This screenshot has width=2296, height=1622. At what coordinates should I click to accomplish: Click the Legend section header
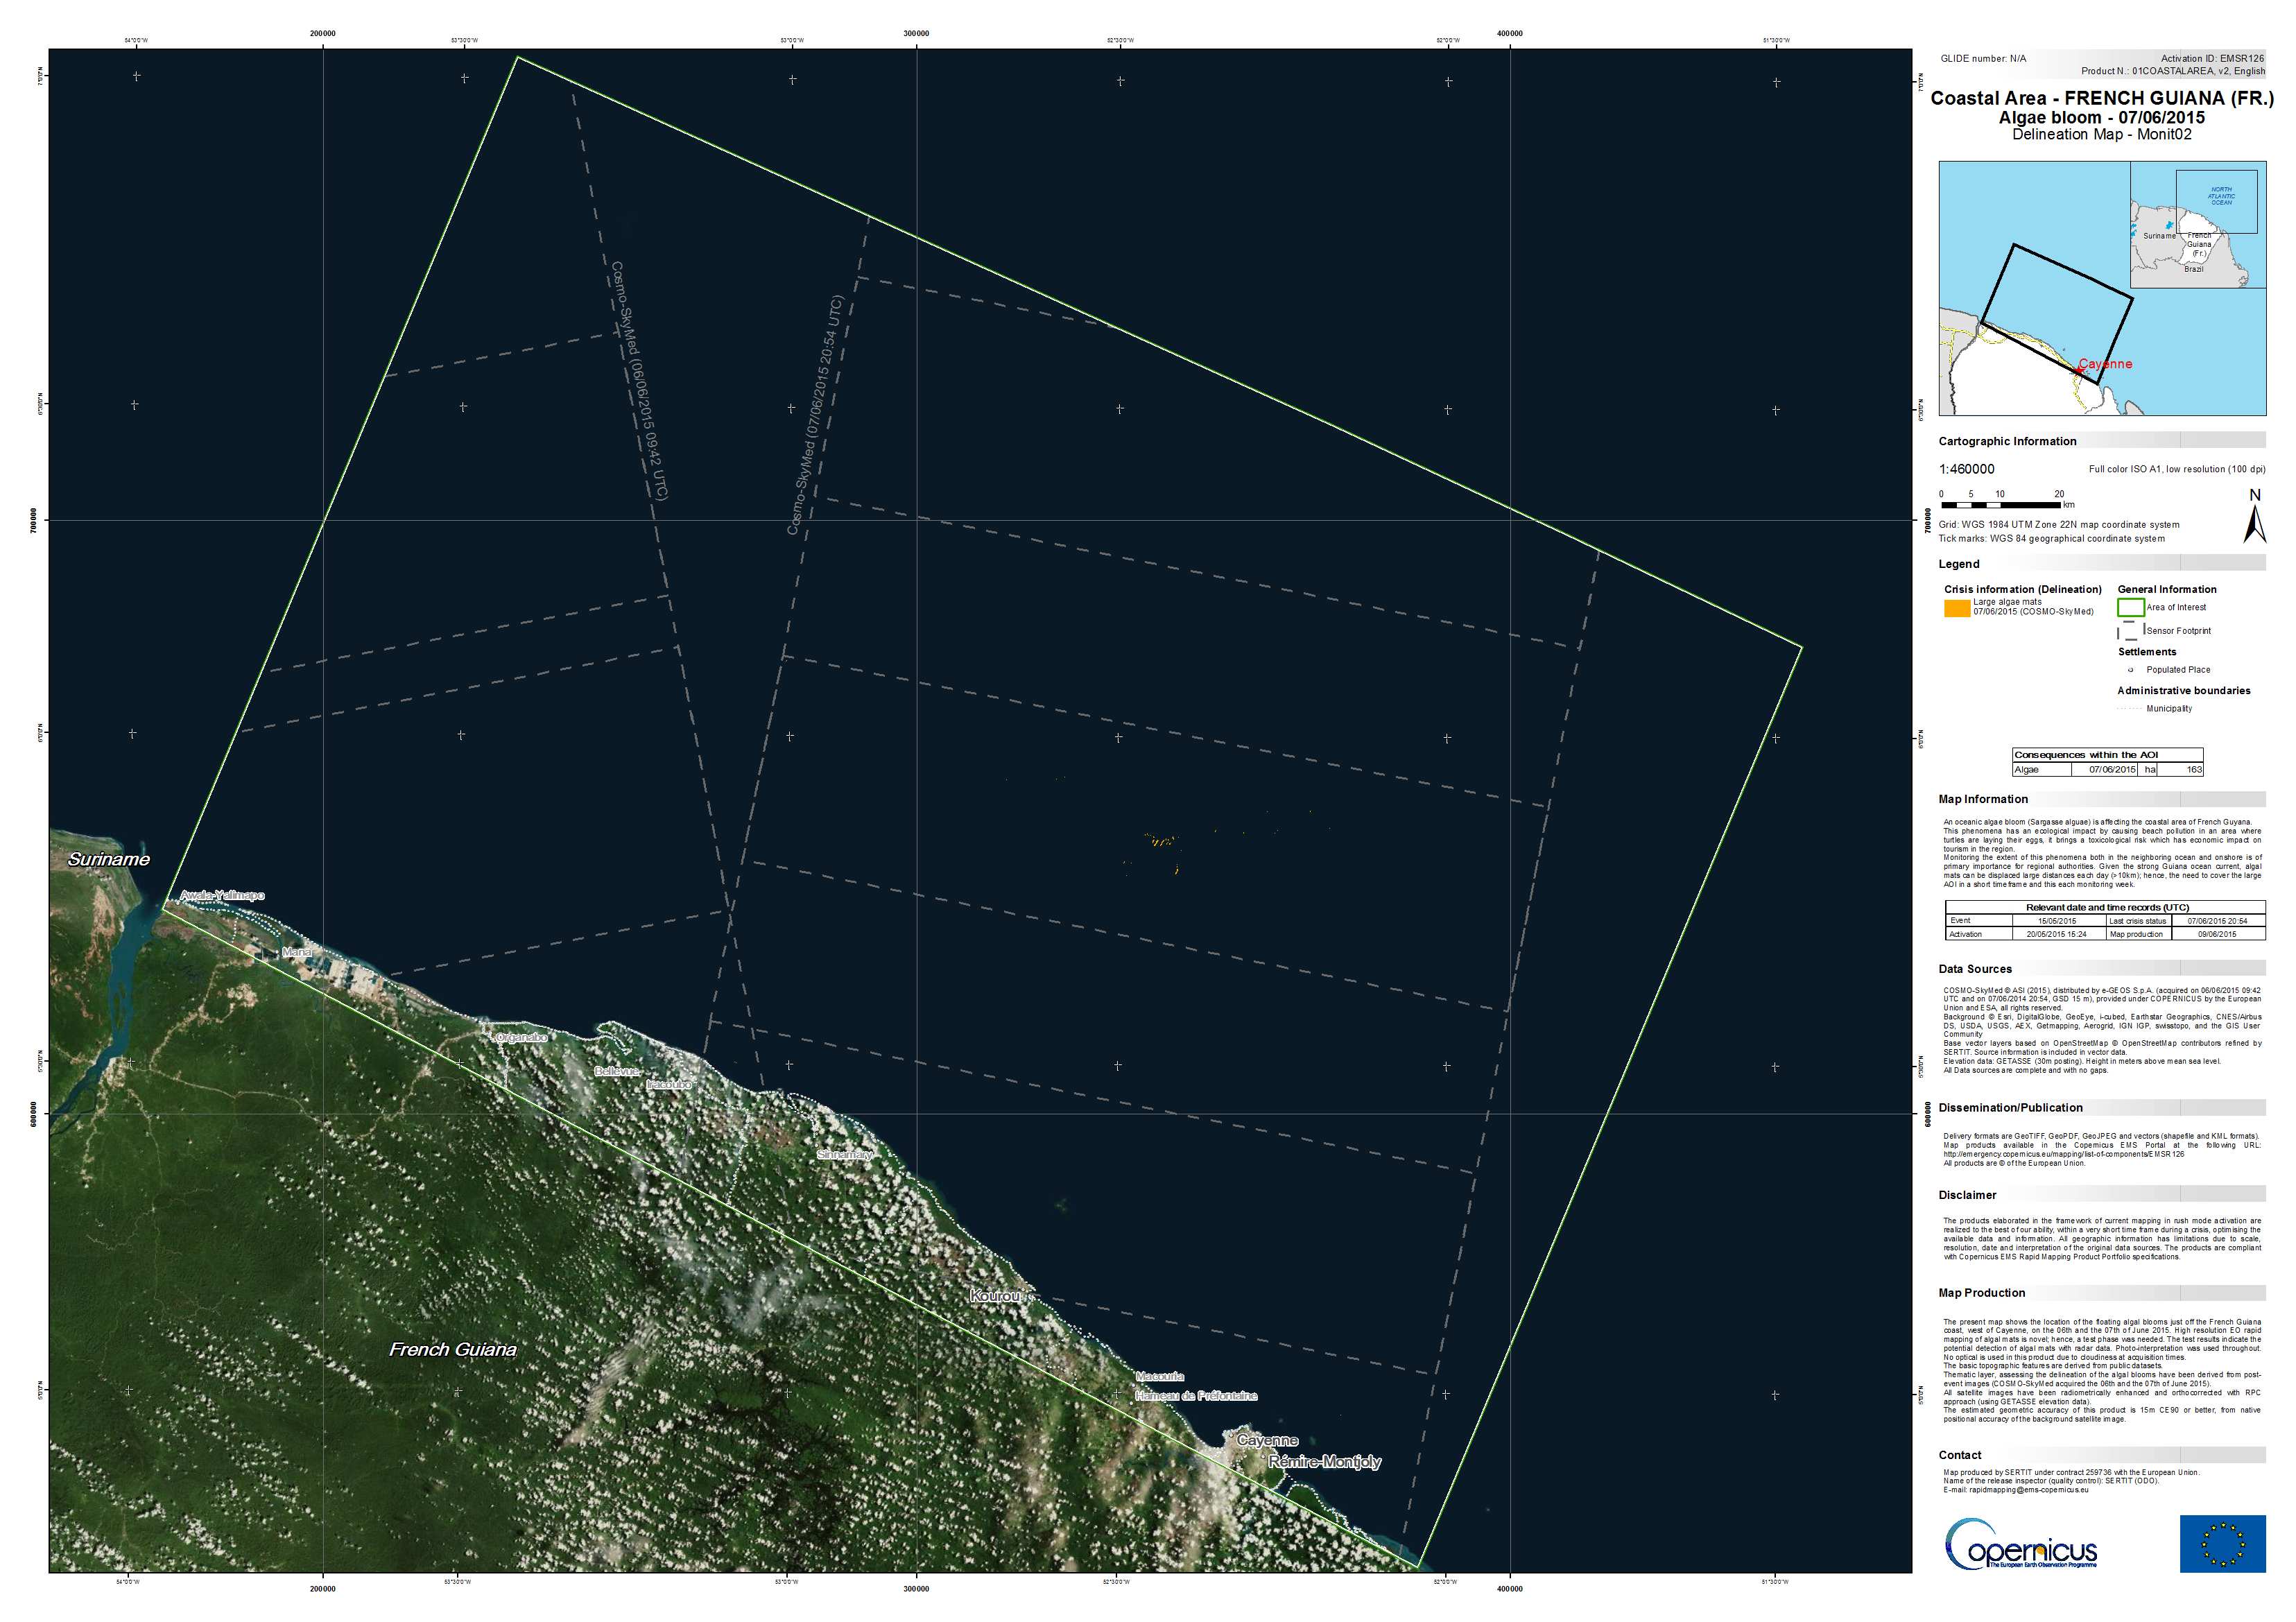[1959, 564]
